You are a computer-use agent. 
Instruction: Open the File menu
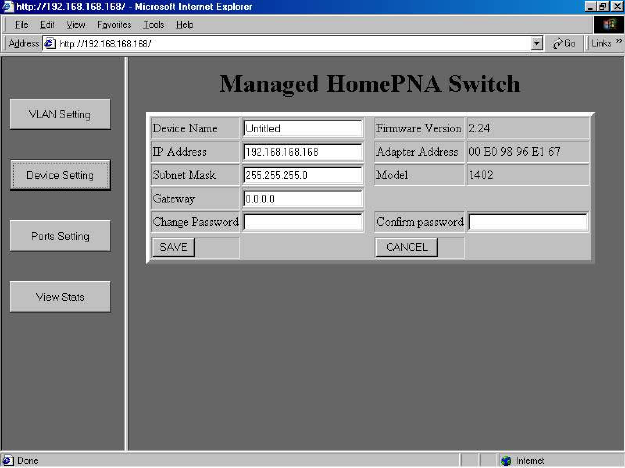coord(21,24)
